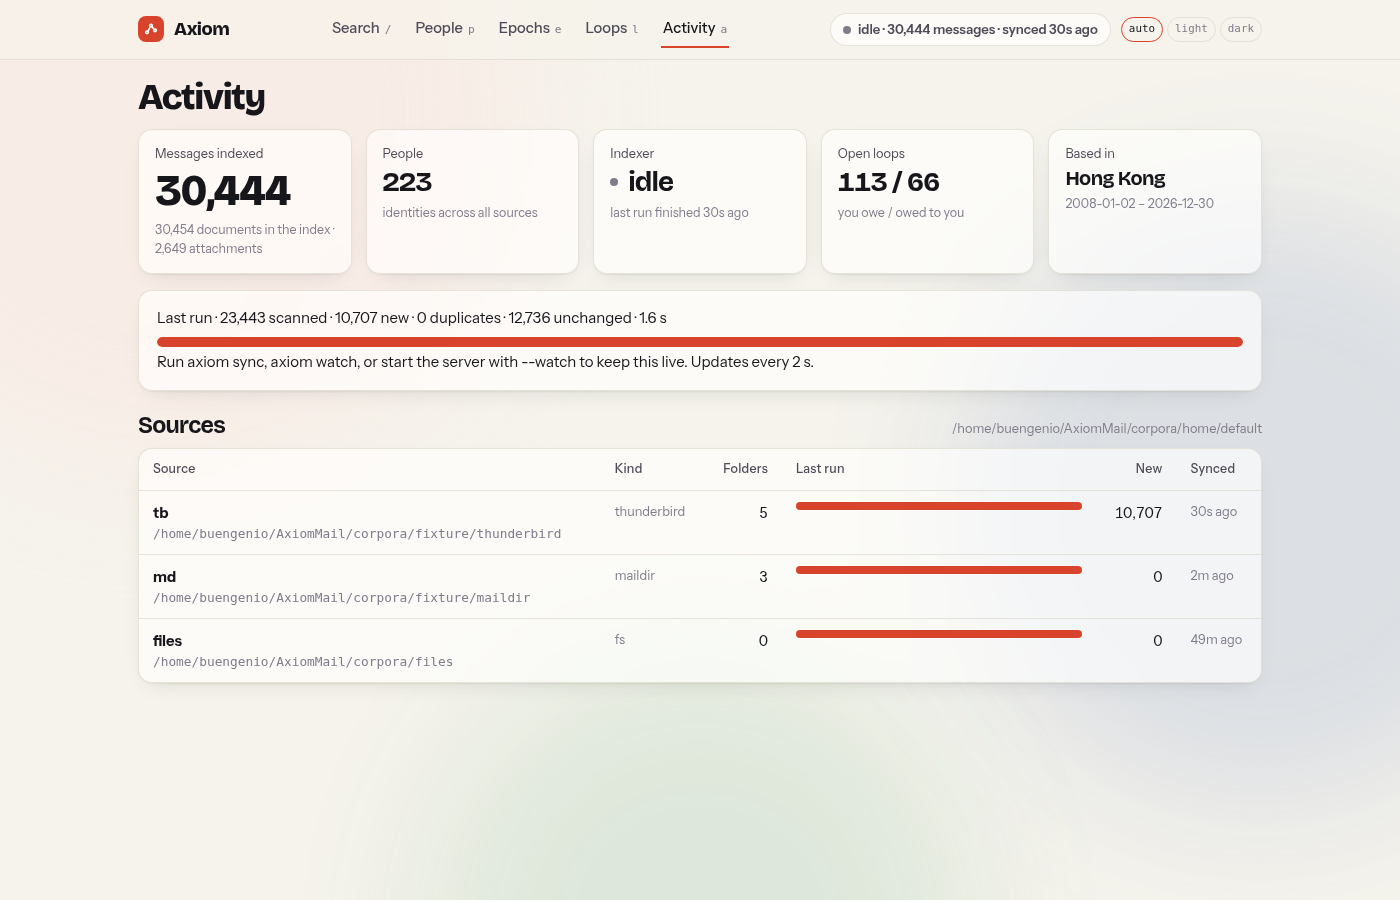The height and width of the screenshot is (900, 1400).
Task: Click the red Axiom logo icon
Action: [x=151, y=29]
